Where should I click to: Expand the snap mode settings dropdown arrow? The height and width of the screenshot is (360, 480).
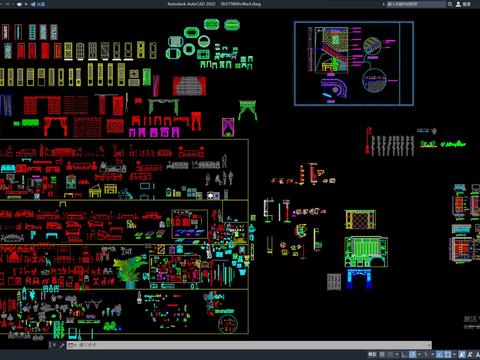coord(397,354)
